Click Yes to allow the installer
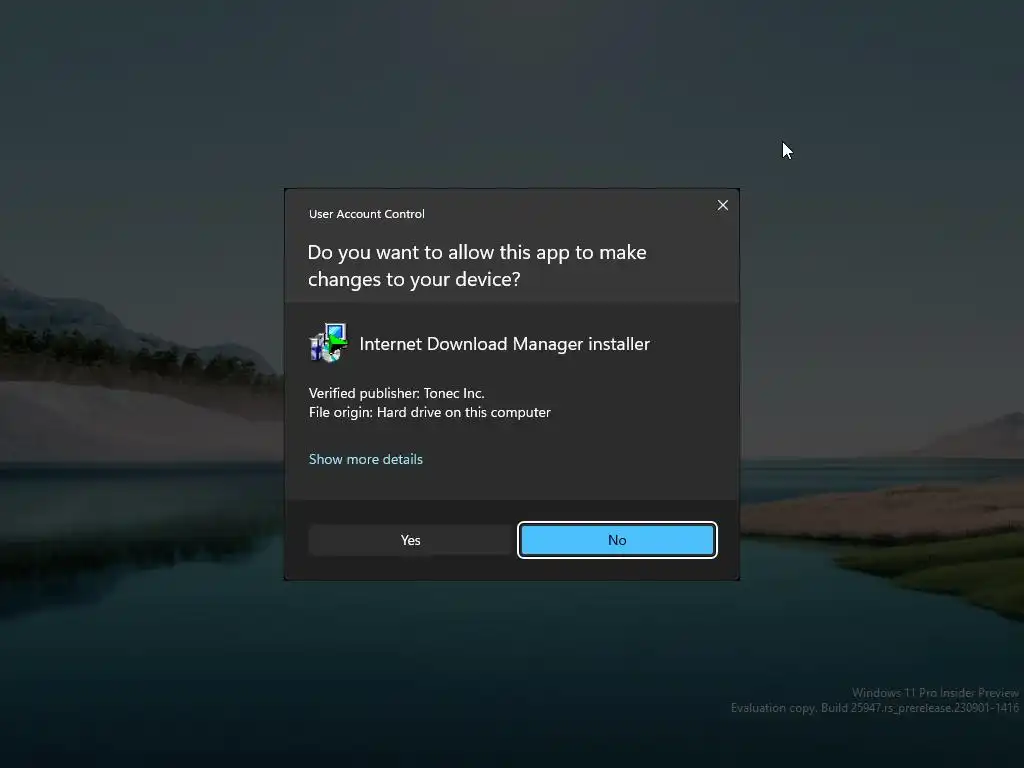1024x768 pixels. coord(411,540)
